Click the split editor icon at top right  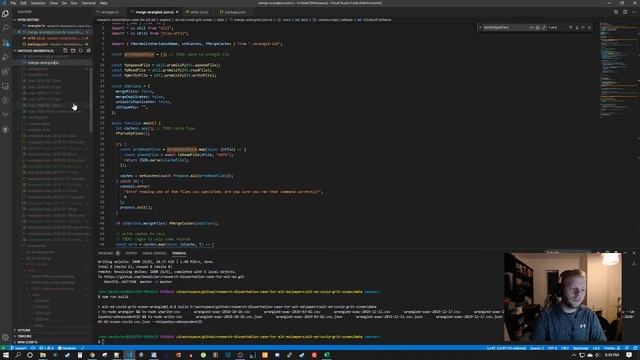coord(625,12)
